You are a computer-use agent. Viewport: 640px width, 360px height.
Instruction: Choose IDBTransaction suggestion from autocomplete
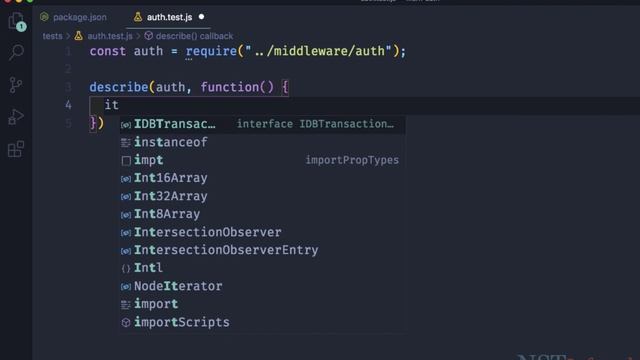(262, 124)
